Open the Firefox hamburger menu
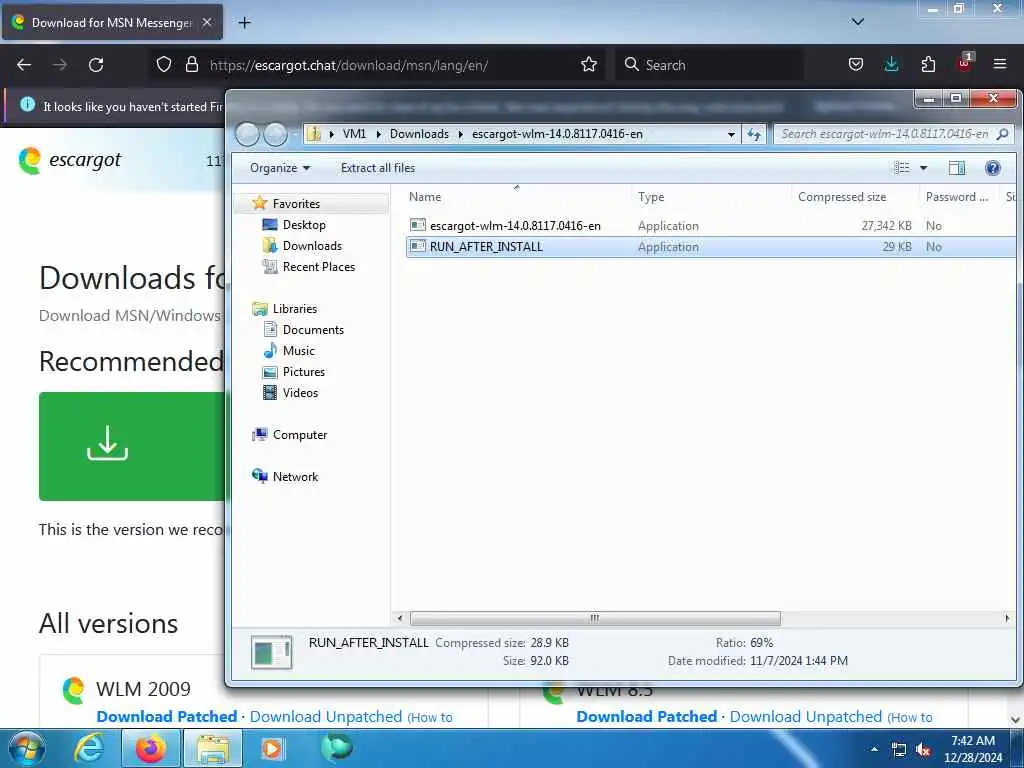The image size is (1024, 768). [1000, 65]
